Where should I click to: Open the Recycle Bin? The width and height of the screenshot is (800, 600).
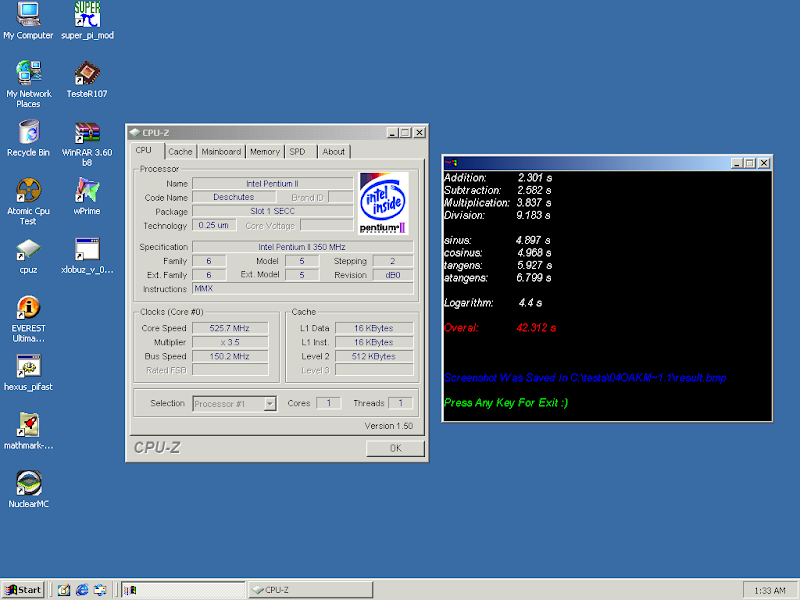click(x=28, y=138)
